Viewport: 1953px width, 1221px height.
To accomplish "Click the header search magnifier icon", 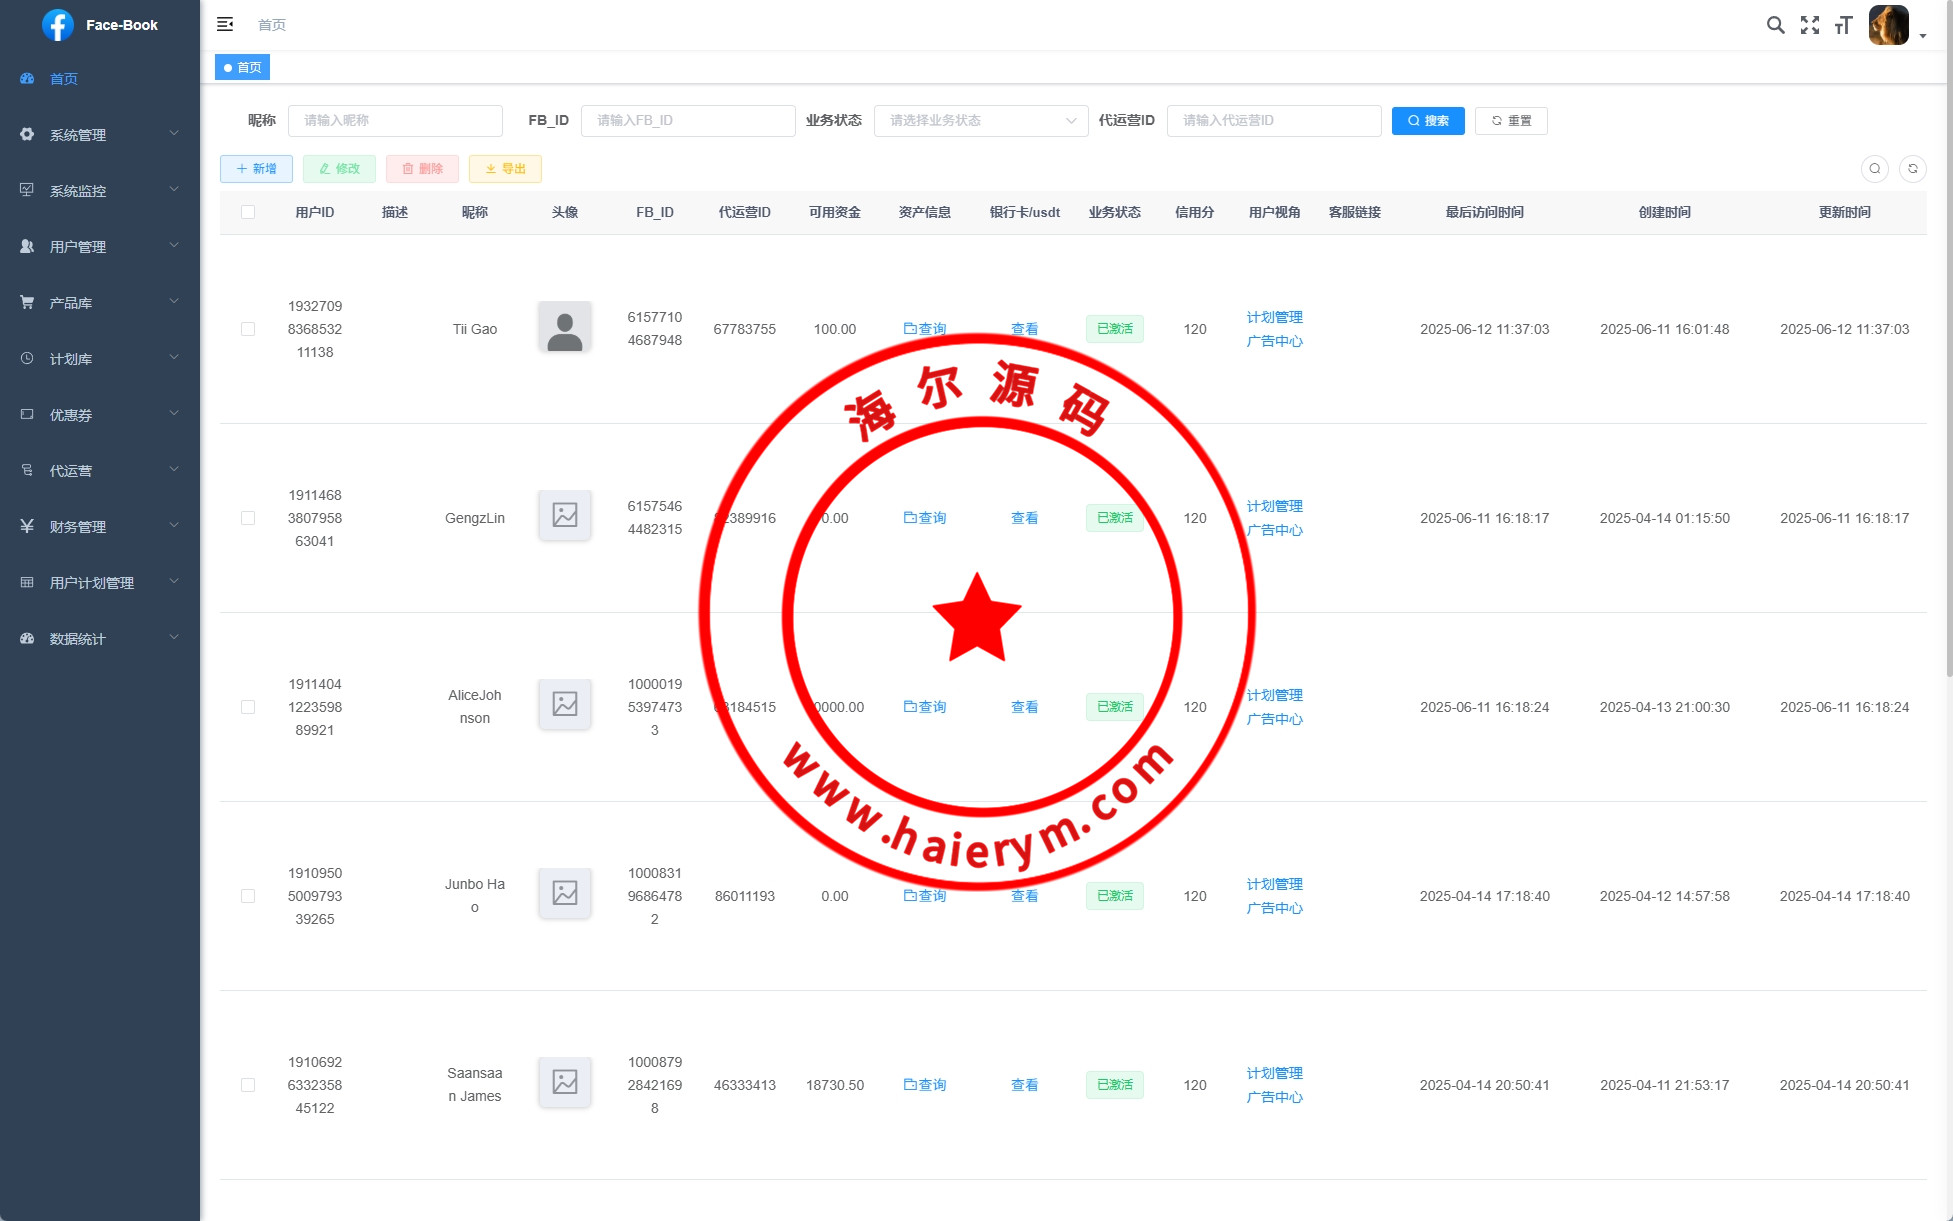I will 1775,25.
